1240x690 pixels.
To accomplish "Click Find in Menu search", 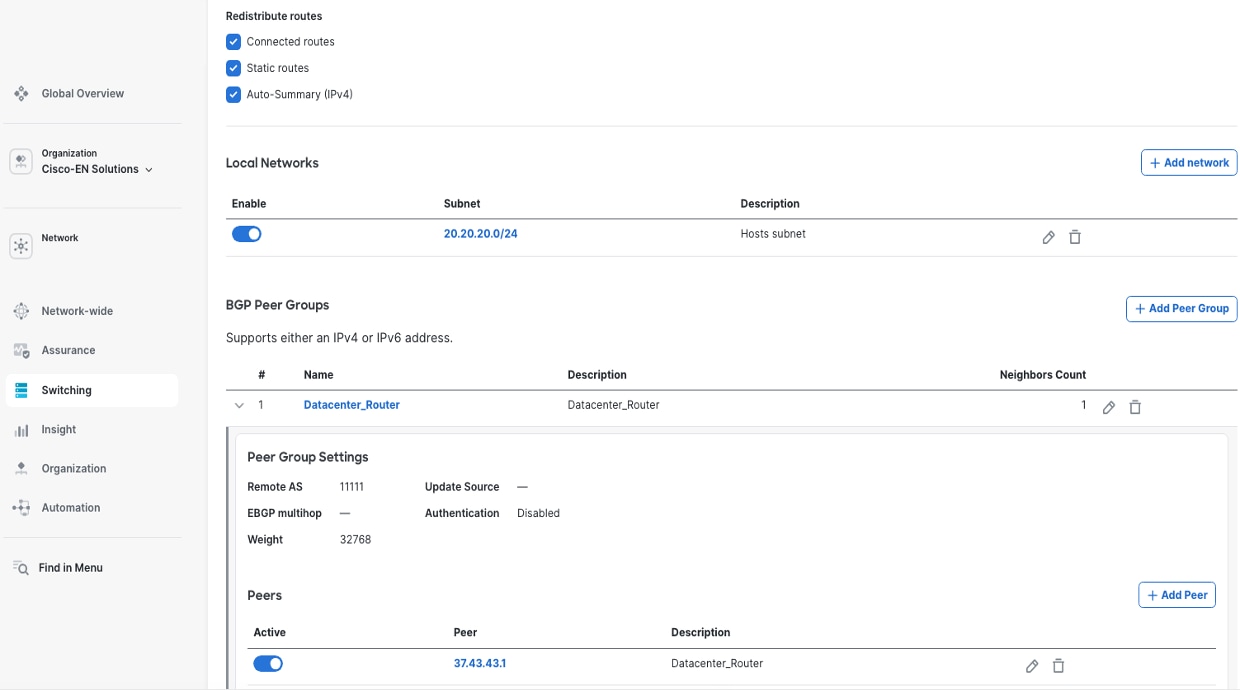I will tap(70, 567).
